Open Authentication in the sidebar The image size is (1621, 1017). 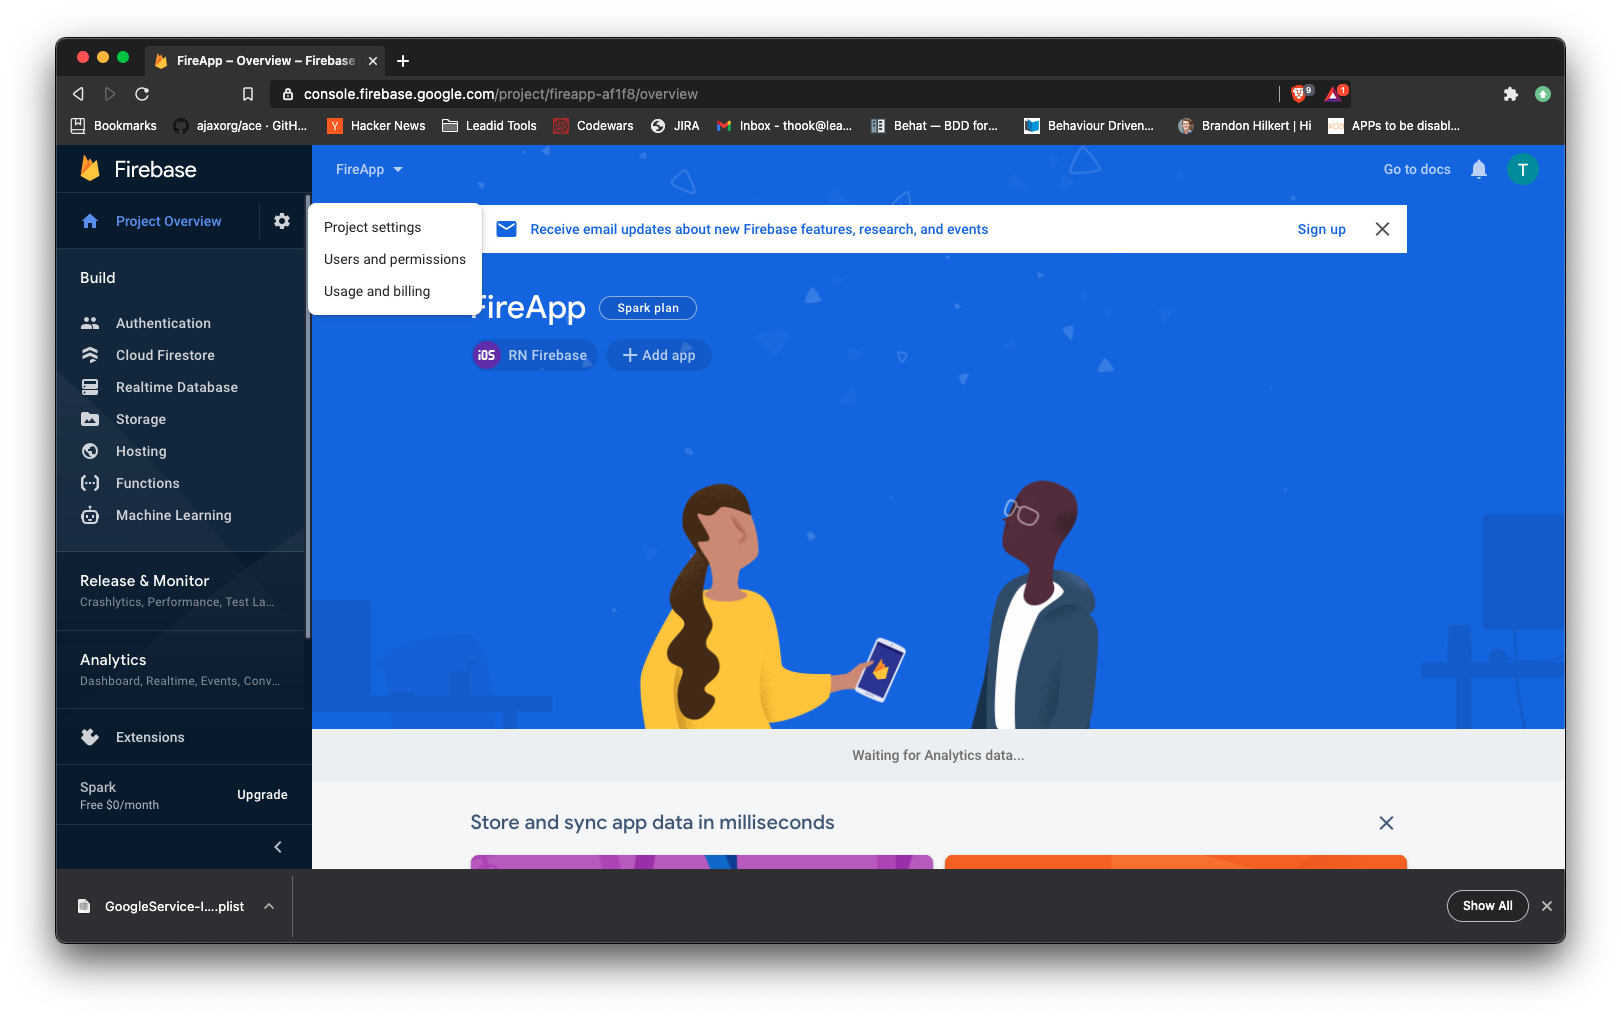163,323
